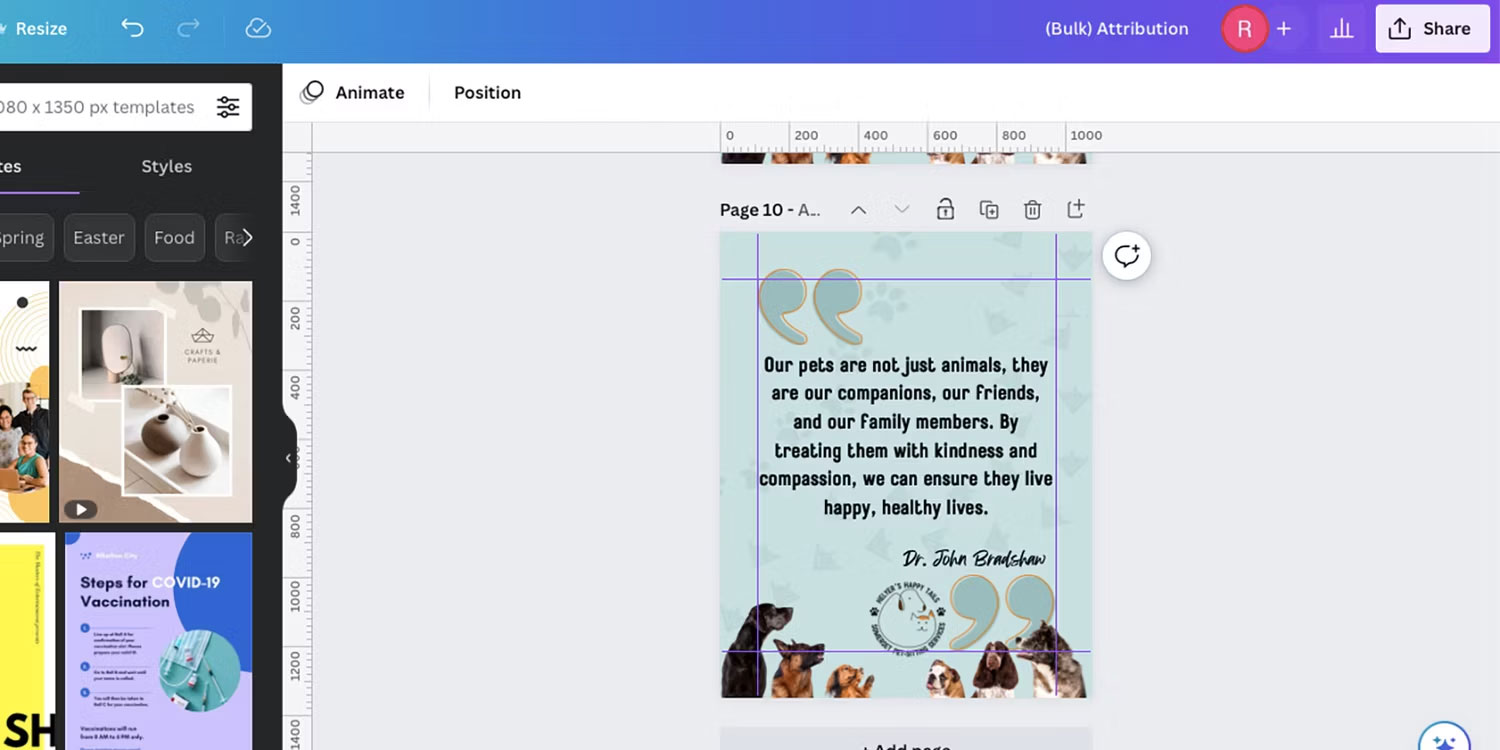Image resolution: width=1500 pixels, height=750 pixels.
Task: Move Page 10 up with the chevron
Action: [858, 209]
